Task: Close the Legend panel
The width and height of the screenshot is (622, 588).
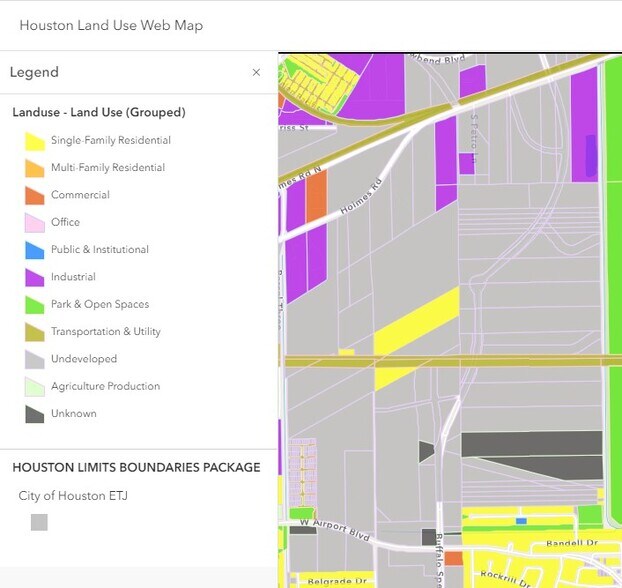Action: pyautogui.click(x=256, y=73)
